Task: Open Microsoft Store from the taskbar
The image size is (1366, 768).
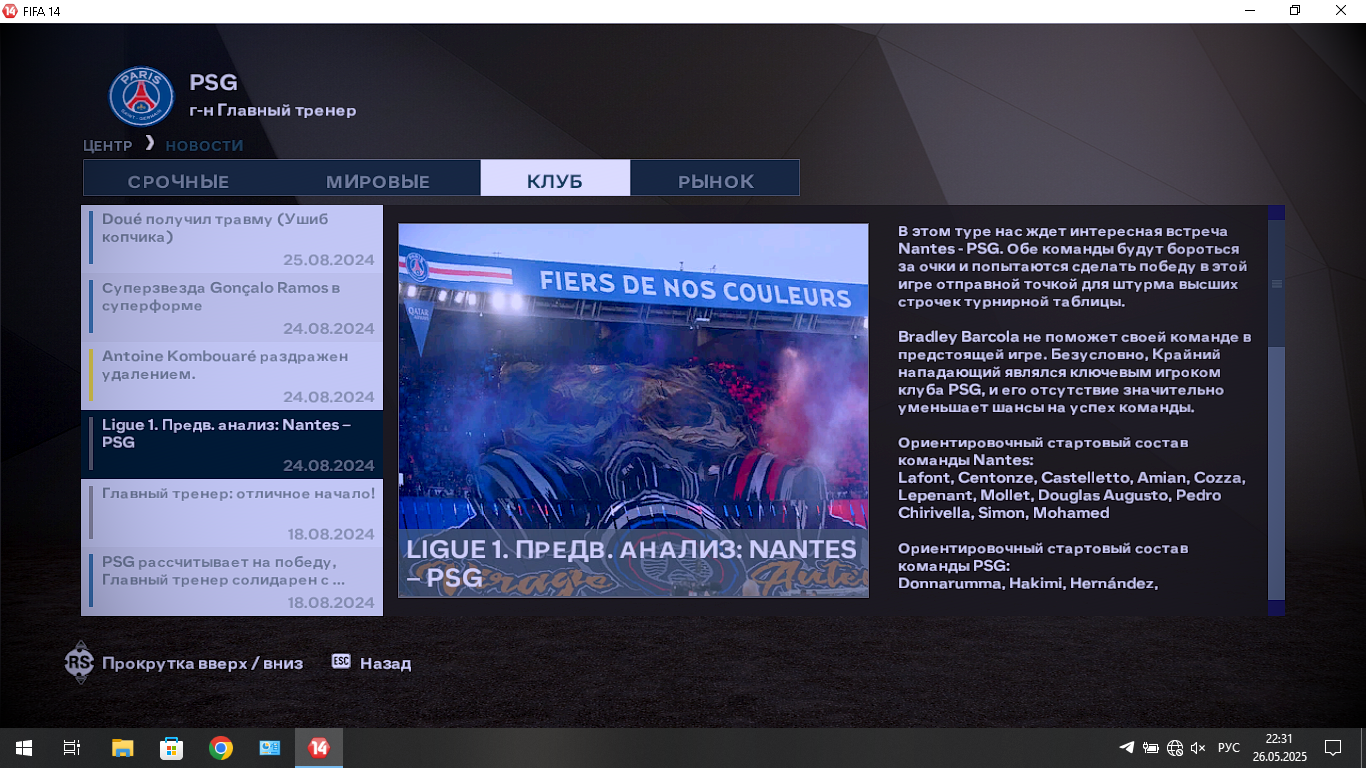Action: coord(171,747)
